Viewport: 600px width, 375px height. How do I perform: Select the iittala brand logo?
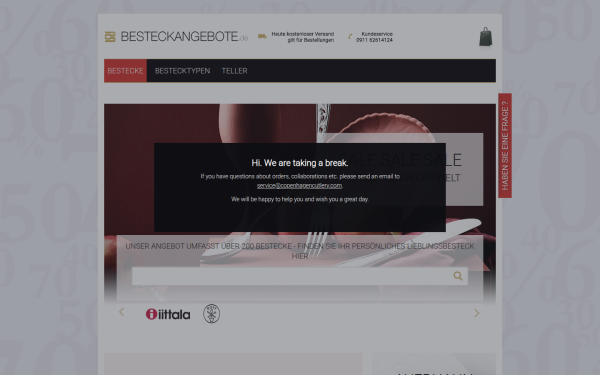[168, 314]
